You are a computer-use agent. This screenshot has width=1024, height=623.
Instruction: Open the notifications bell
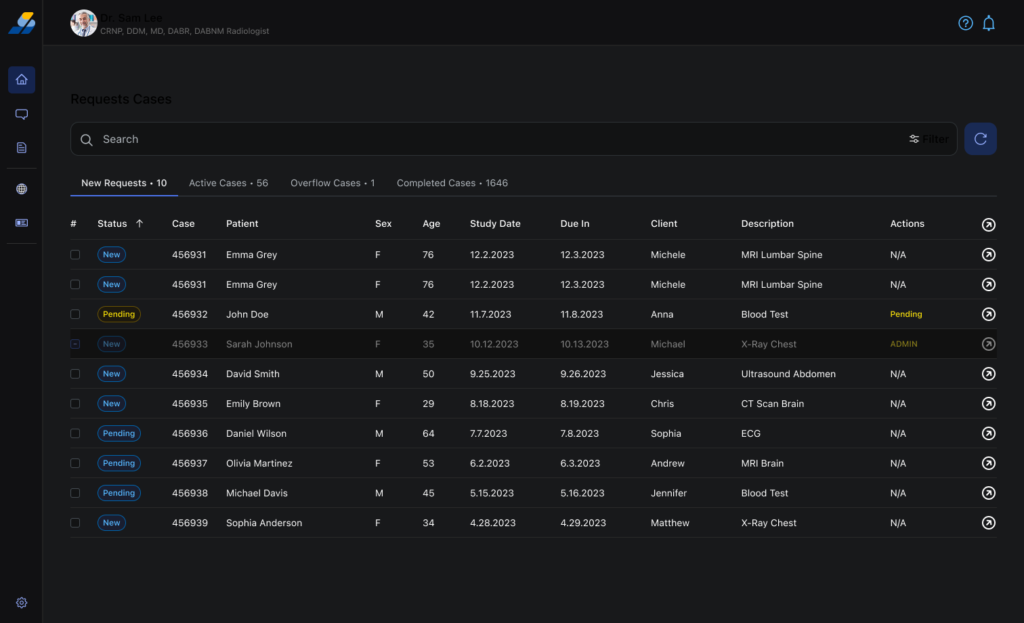coord(989,23)
